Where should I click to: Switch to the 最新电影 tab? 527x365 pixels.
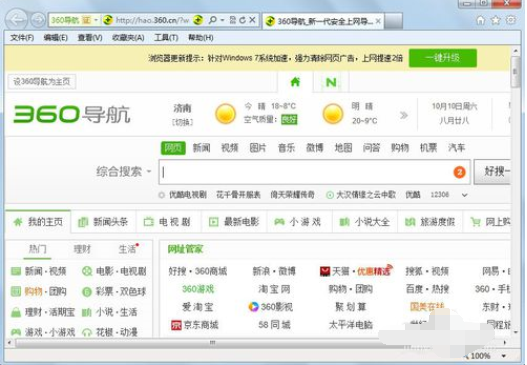click(x=234, y=222)
